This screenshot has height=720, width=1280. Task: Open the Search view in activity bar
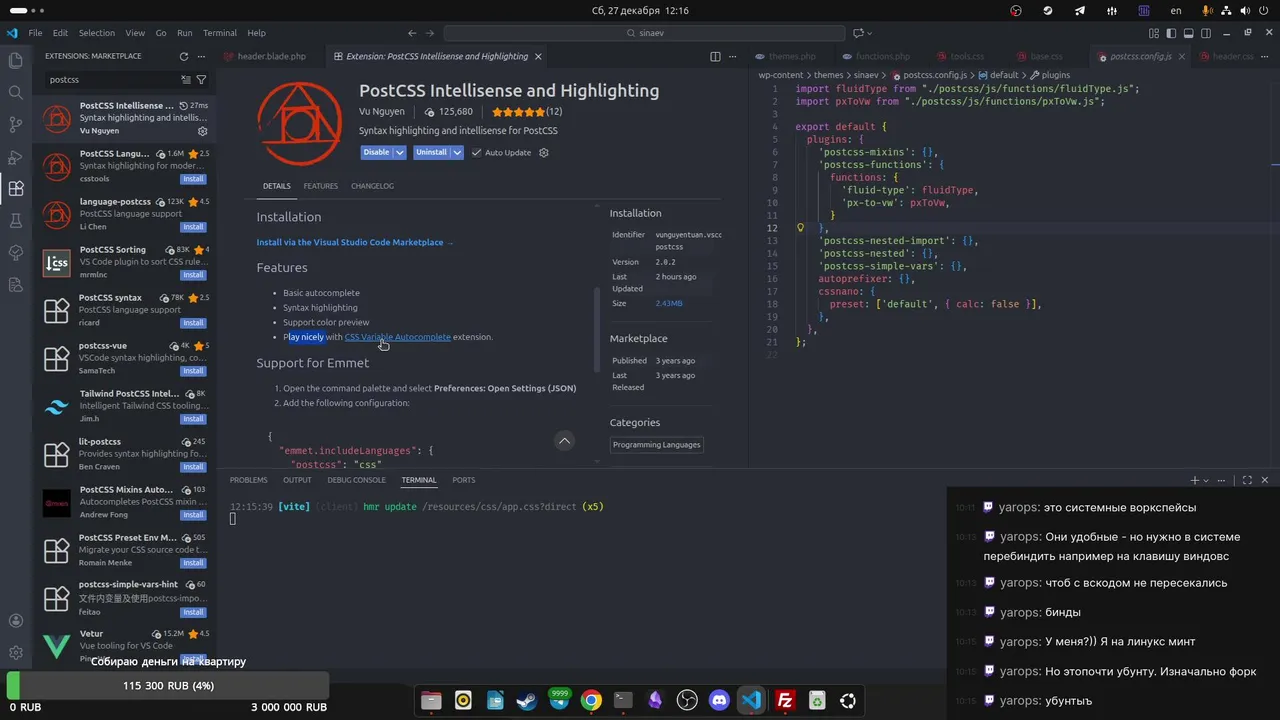tap(16, 92)
